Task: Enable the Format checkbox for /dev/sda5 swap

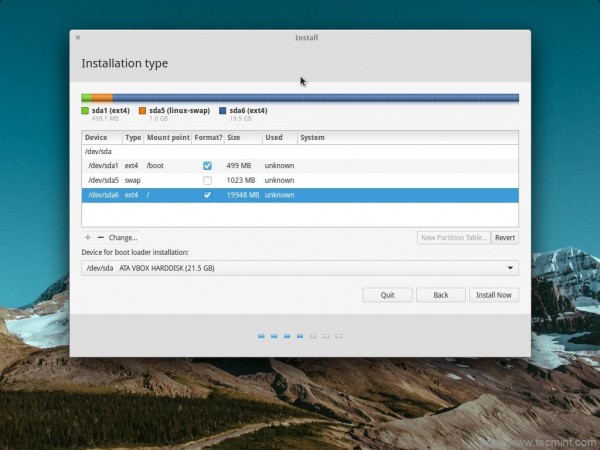Action: pos(207,180)
